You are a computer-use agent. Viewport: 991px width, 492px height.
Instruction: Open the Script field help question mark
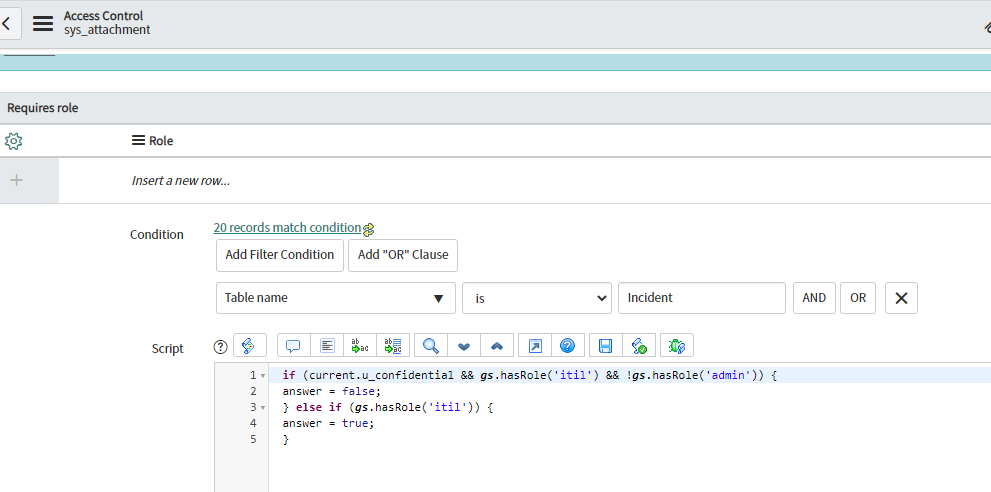click(220, 347)
